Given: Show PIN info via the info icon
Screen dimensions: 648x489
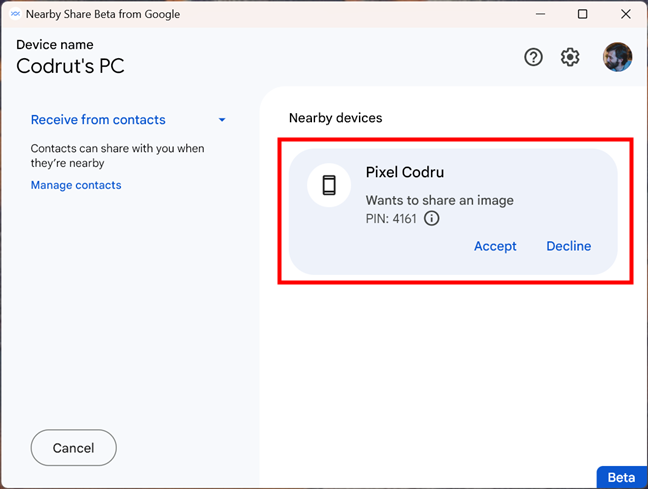Looking at the screenshot, I should [x=432, y=218].
